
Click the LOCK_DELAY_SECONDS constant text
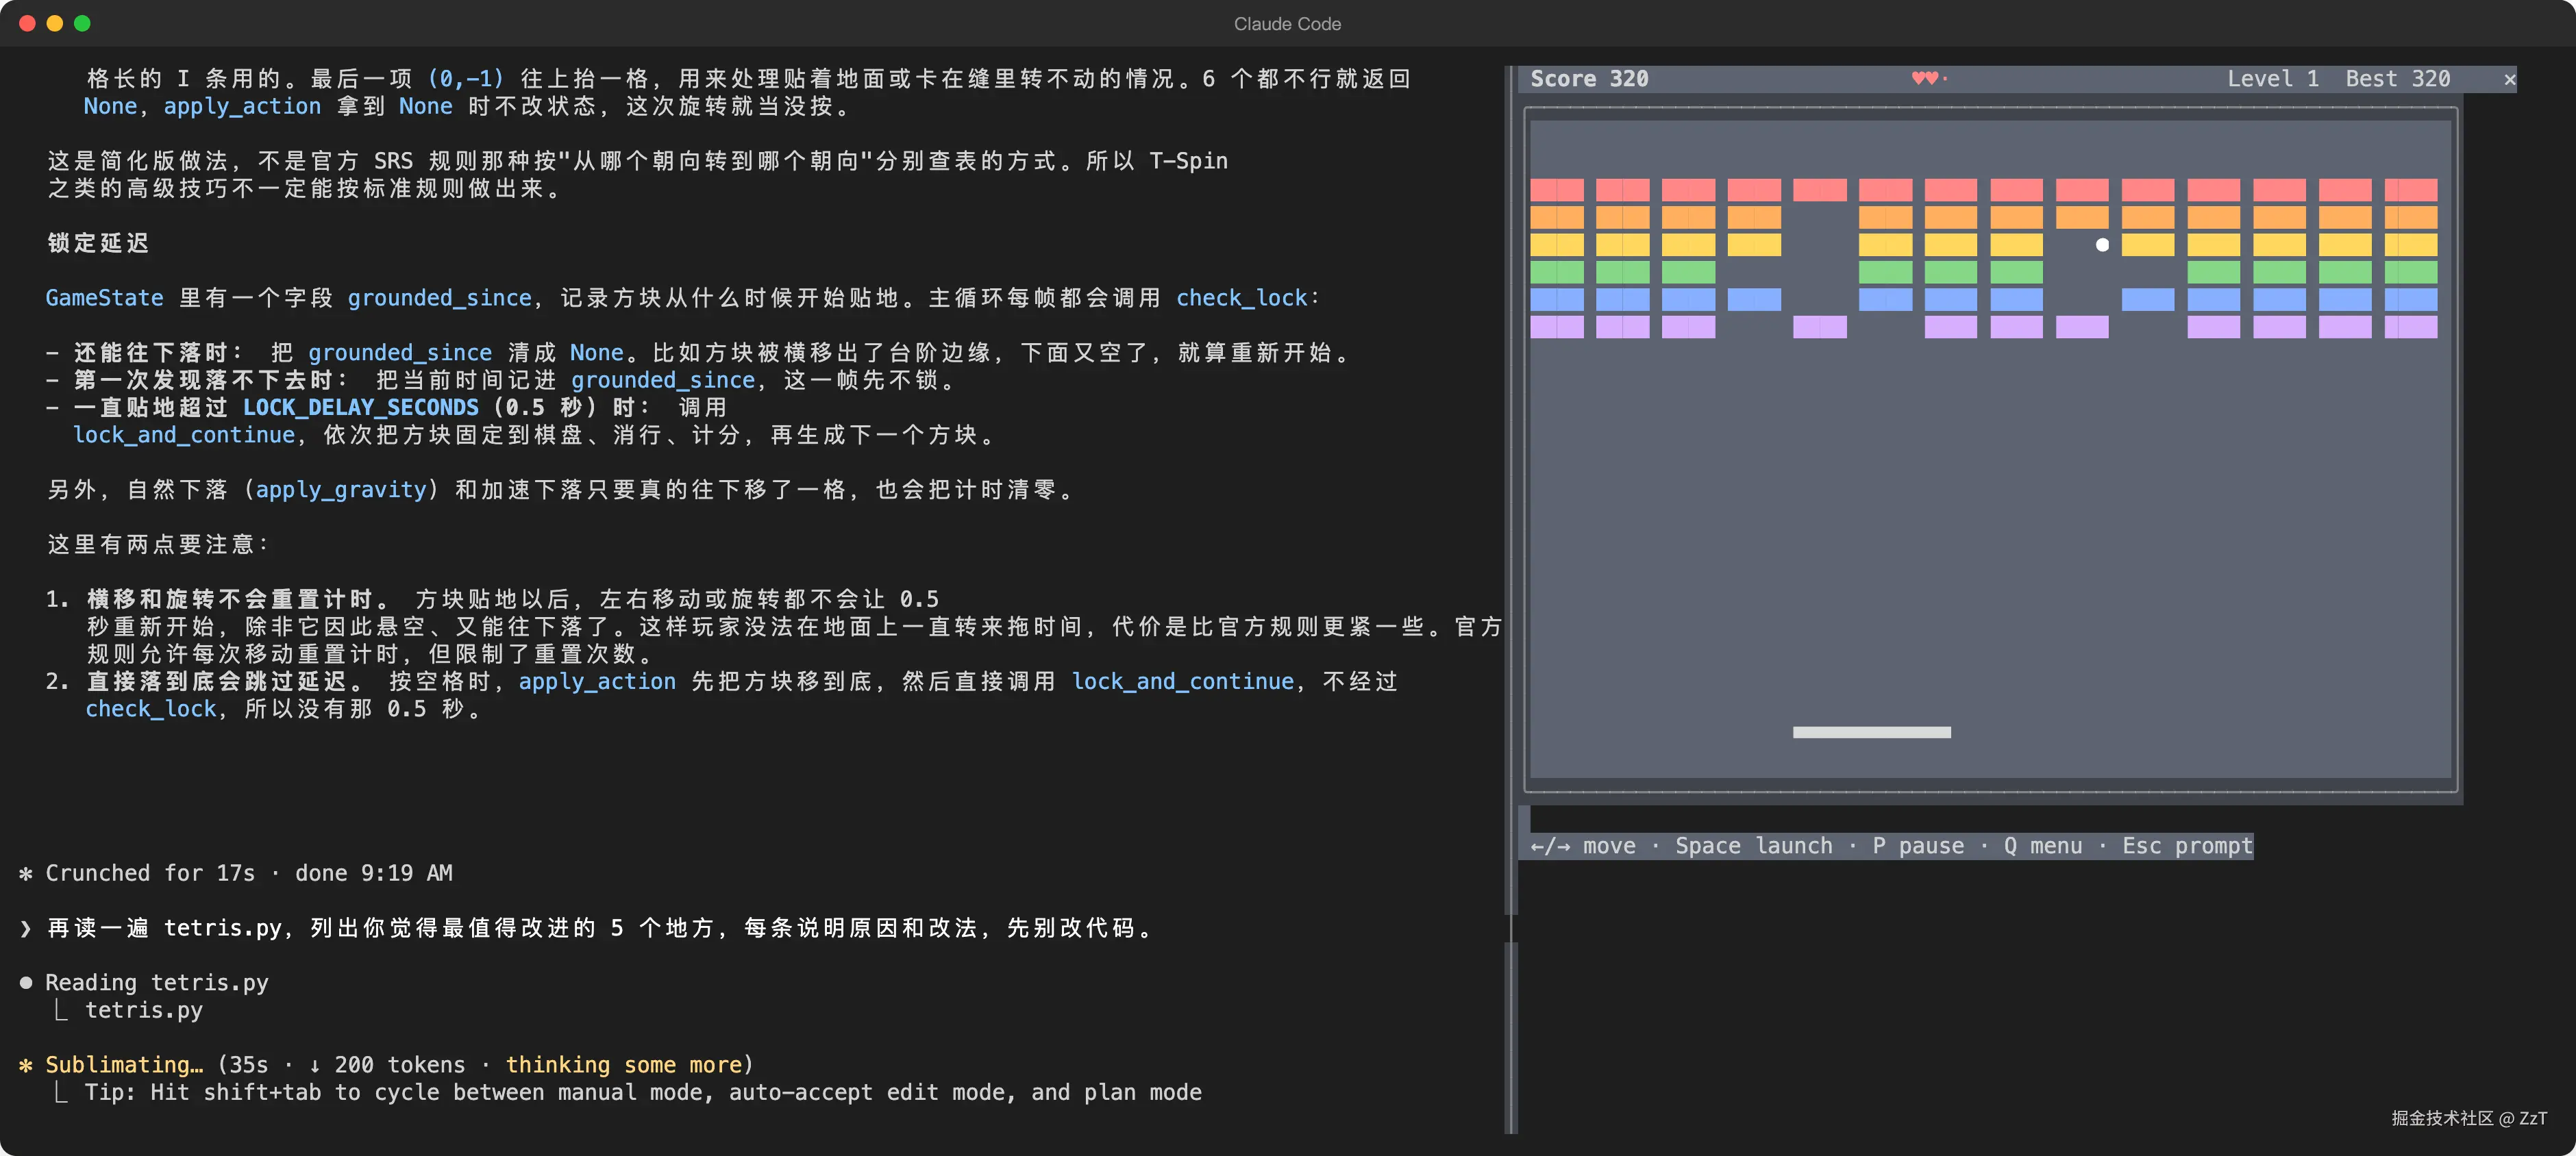click(x=361, y=408)
